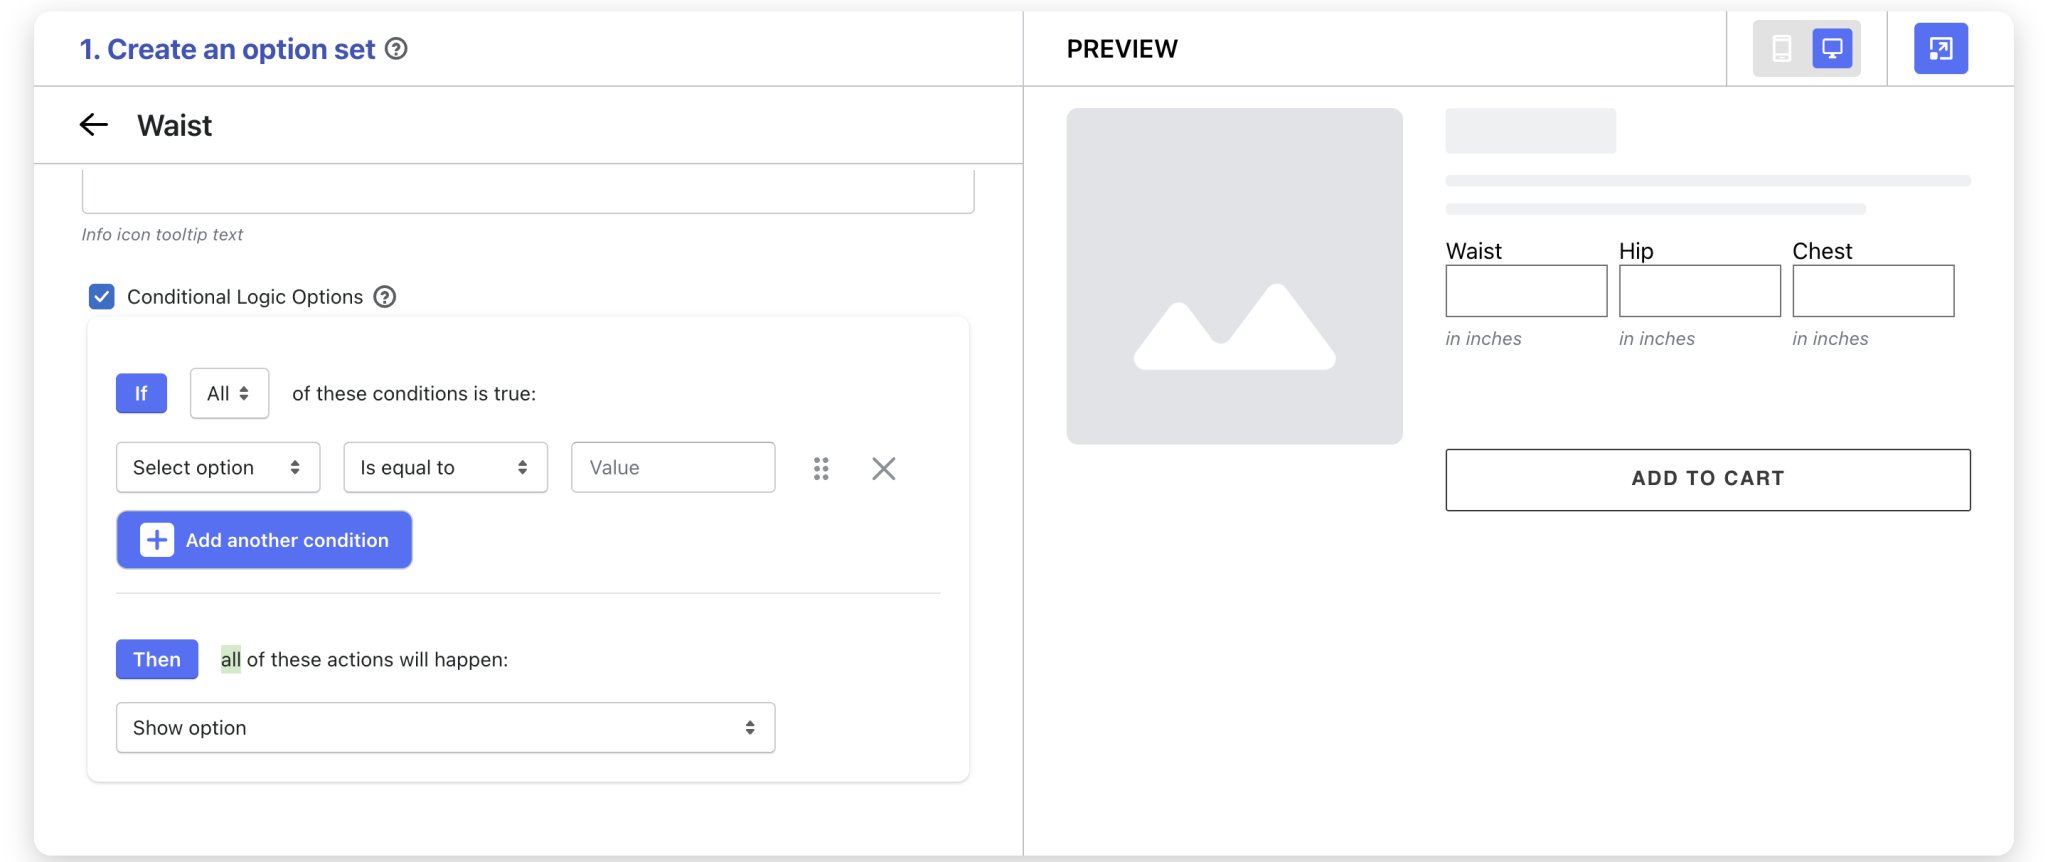Open the All conditions dropdown
Screen dimensions: 2048x862
click(229, 394)
